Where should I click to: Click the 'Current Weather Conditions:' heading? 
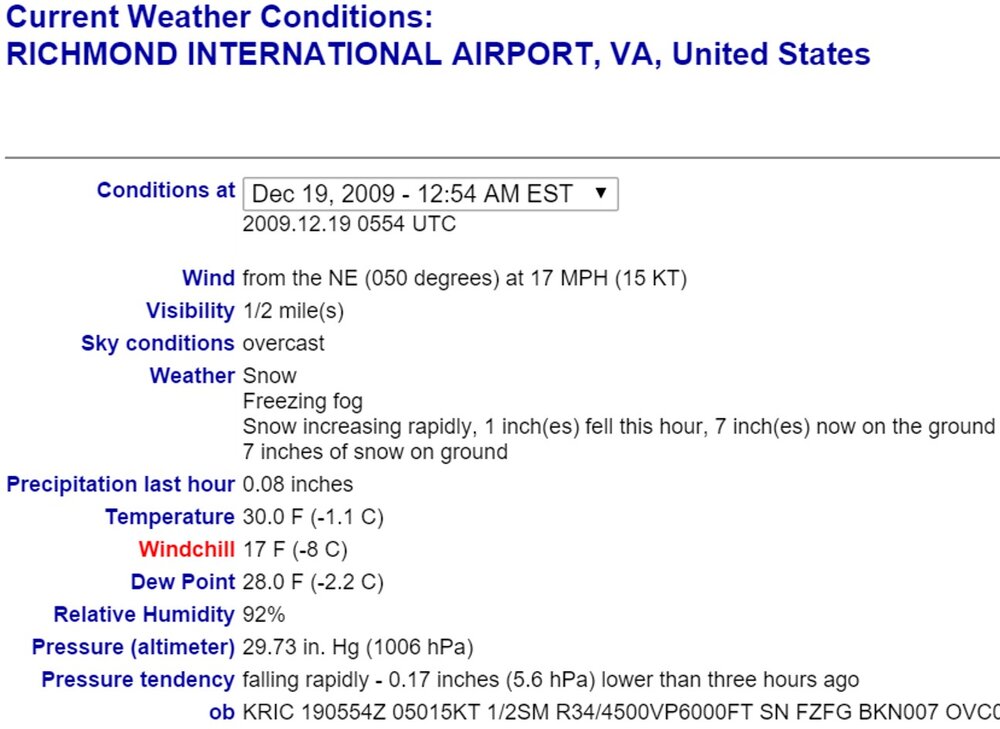pyautogui.click(x=219, y=17)
